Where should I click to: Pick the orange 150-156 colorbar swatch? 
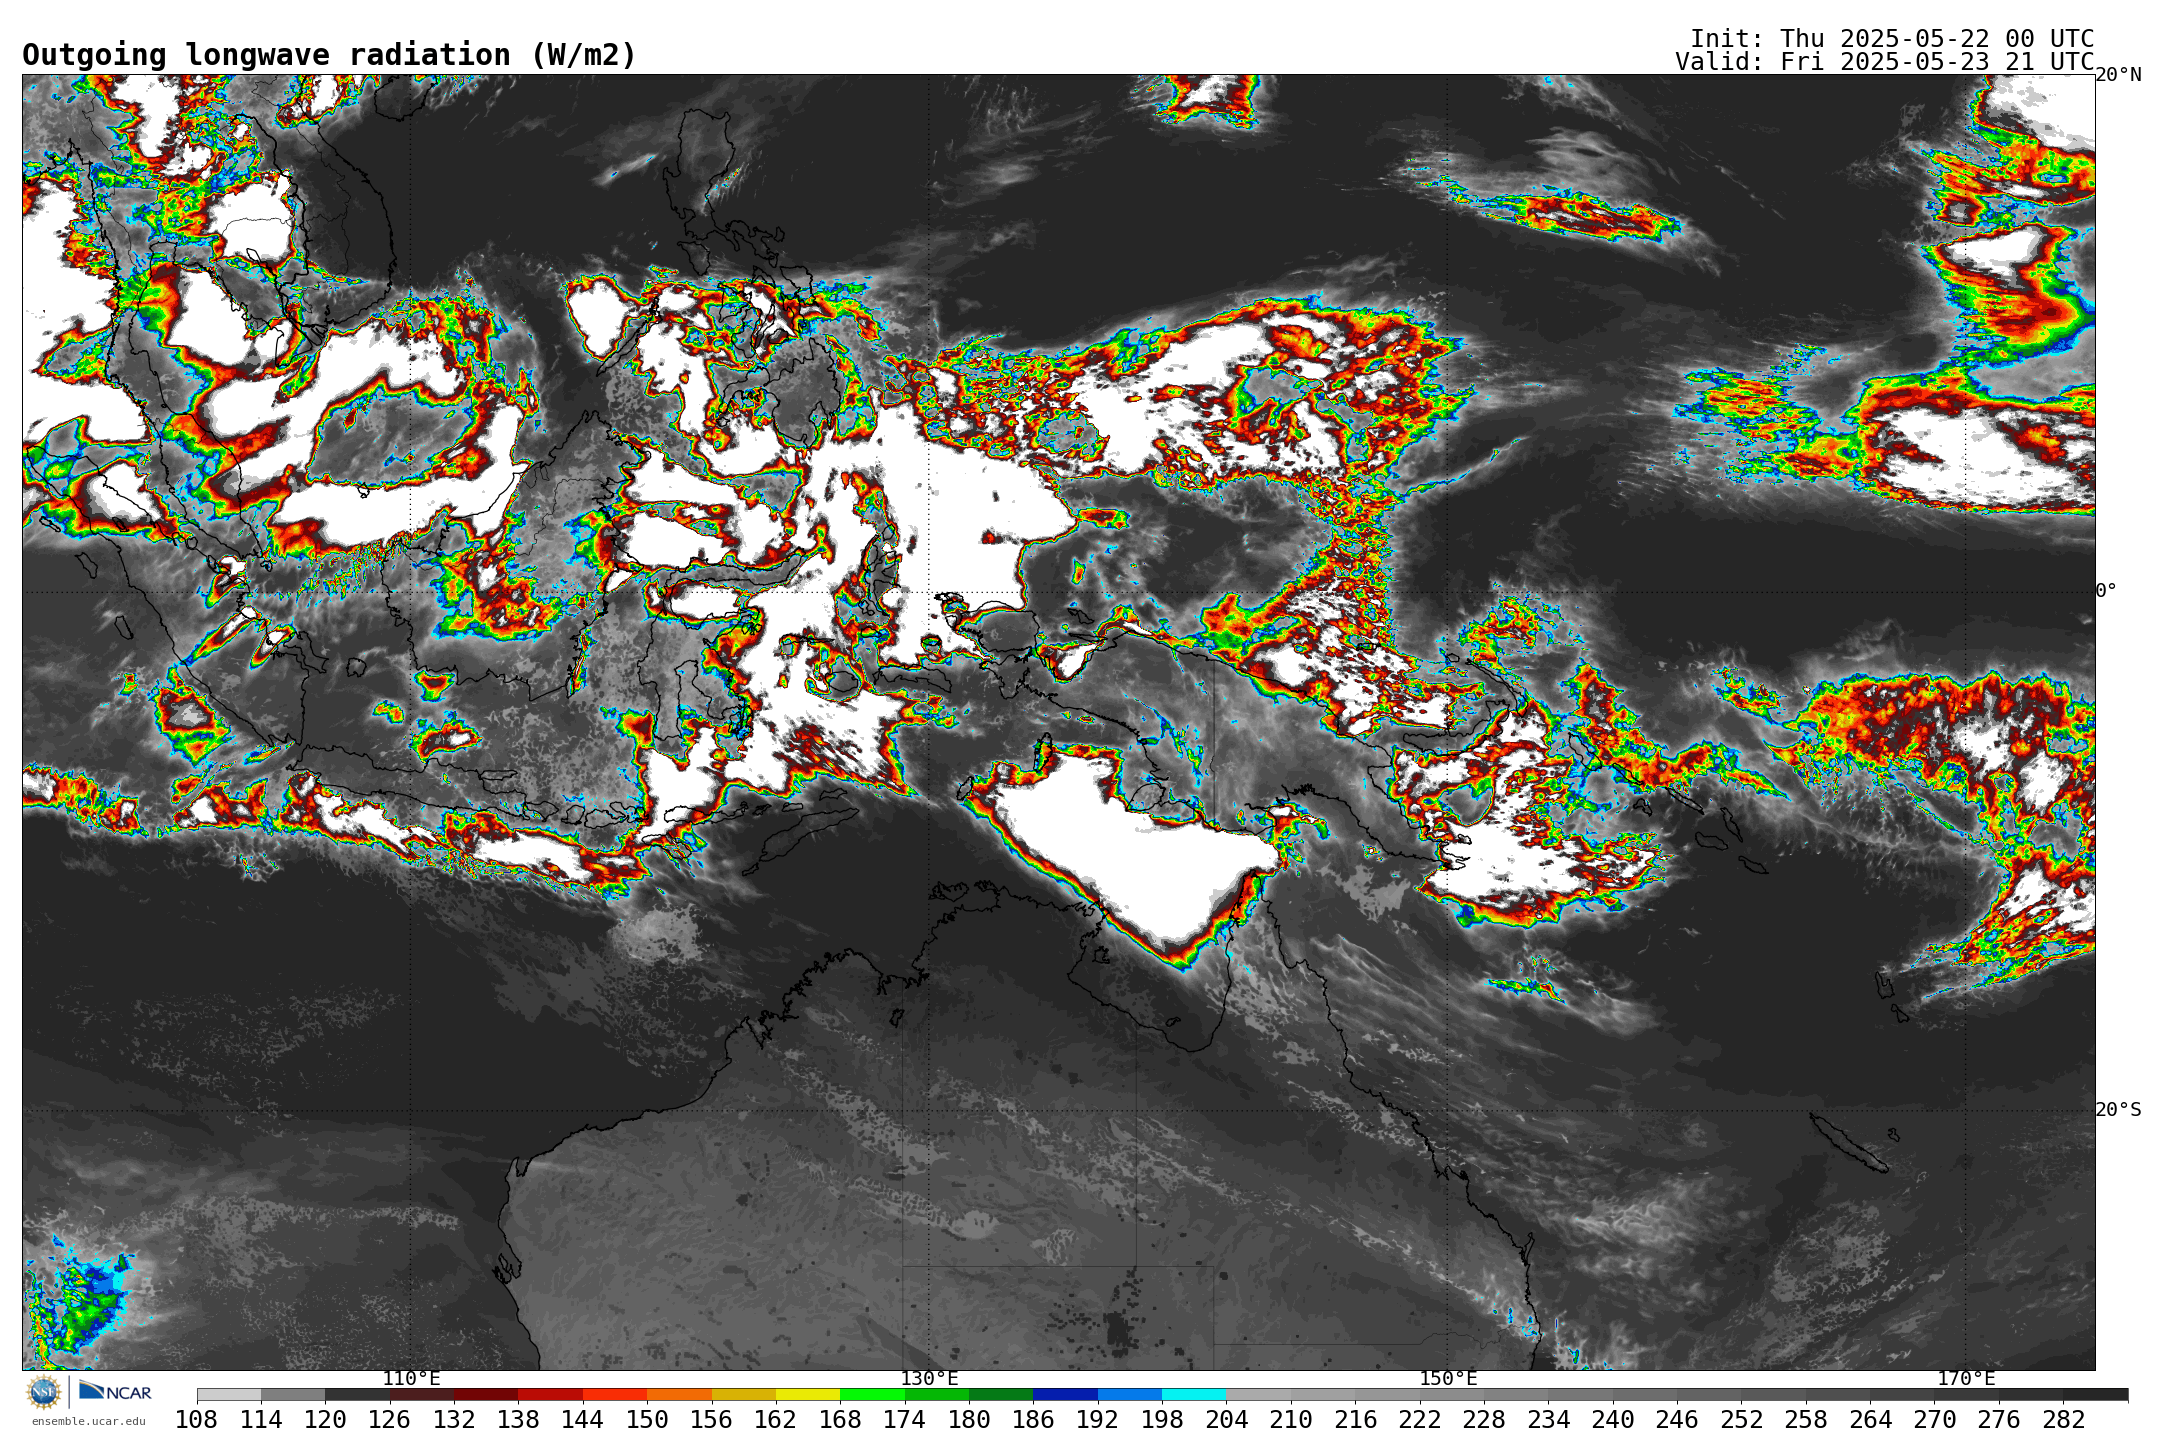point(679,1394)
